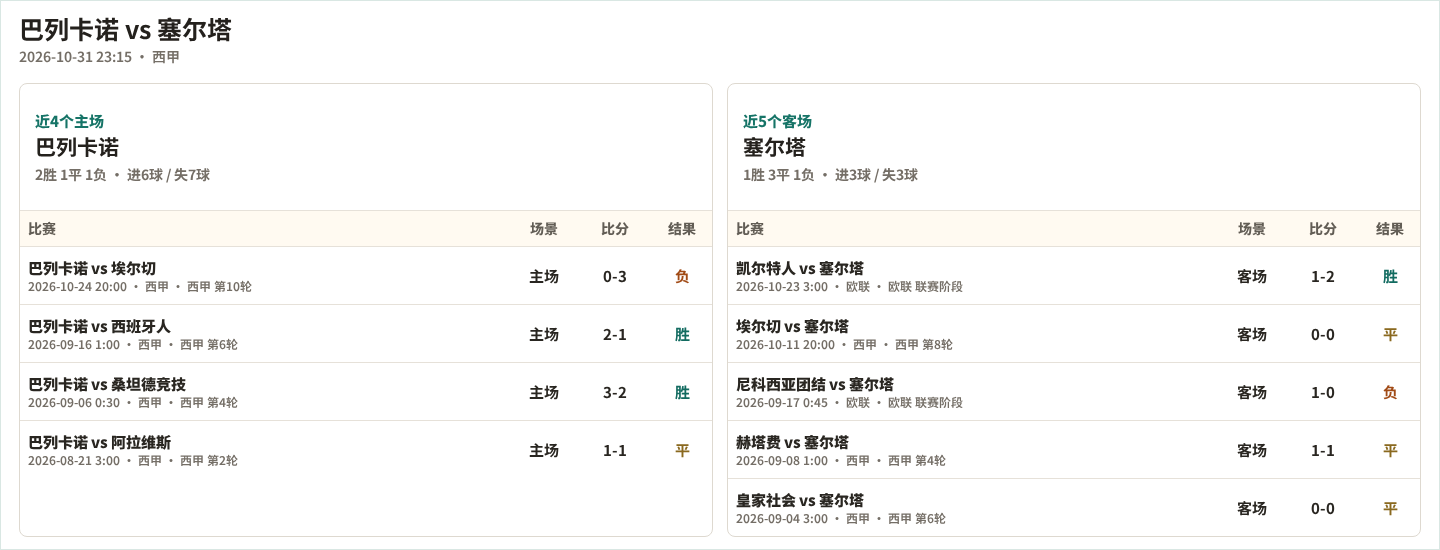Click the 平 result for 巴列卡诺 vs 阿拉维斯
The image size is (1440, 550).
click(x=682, y=450)
